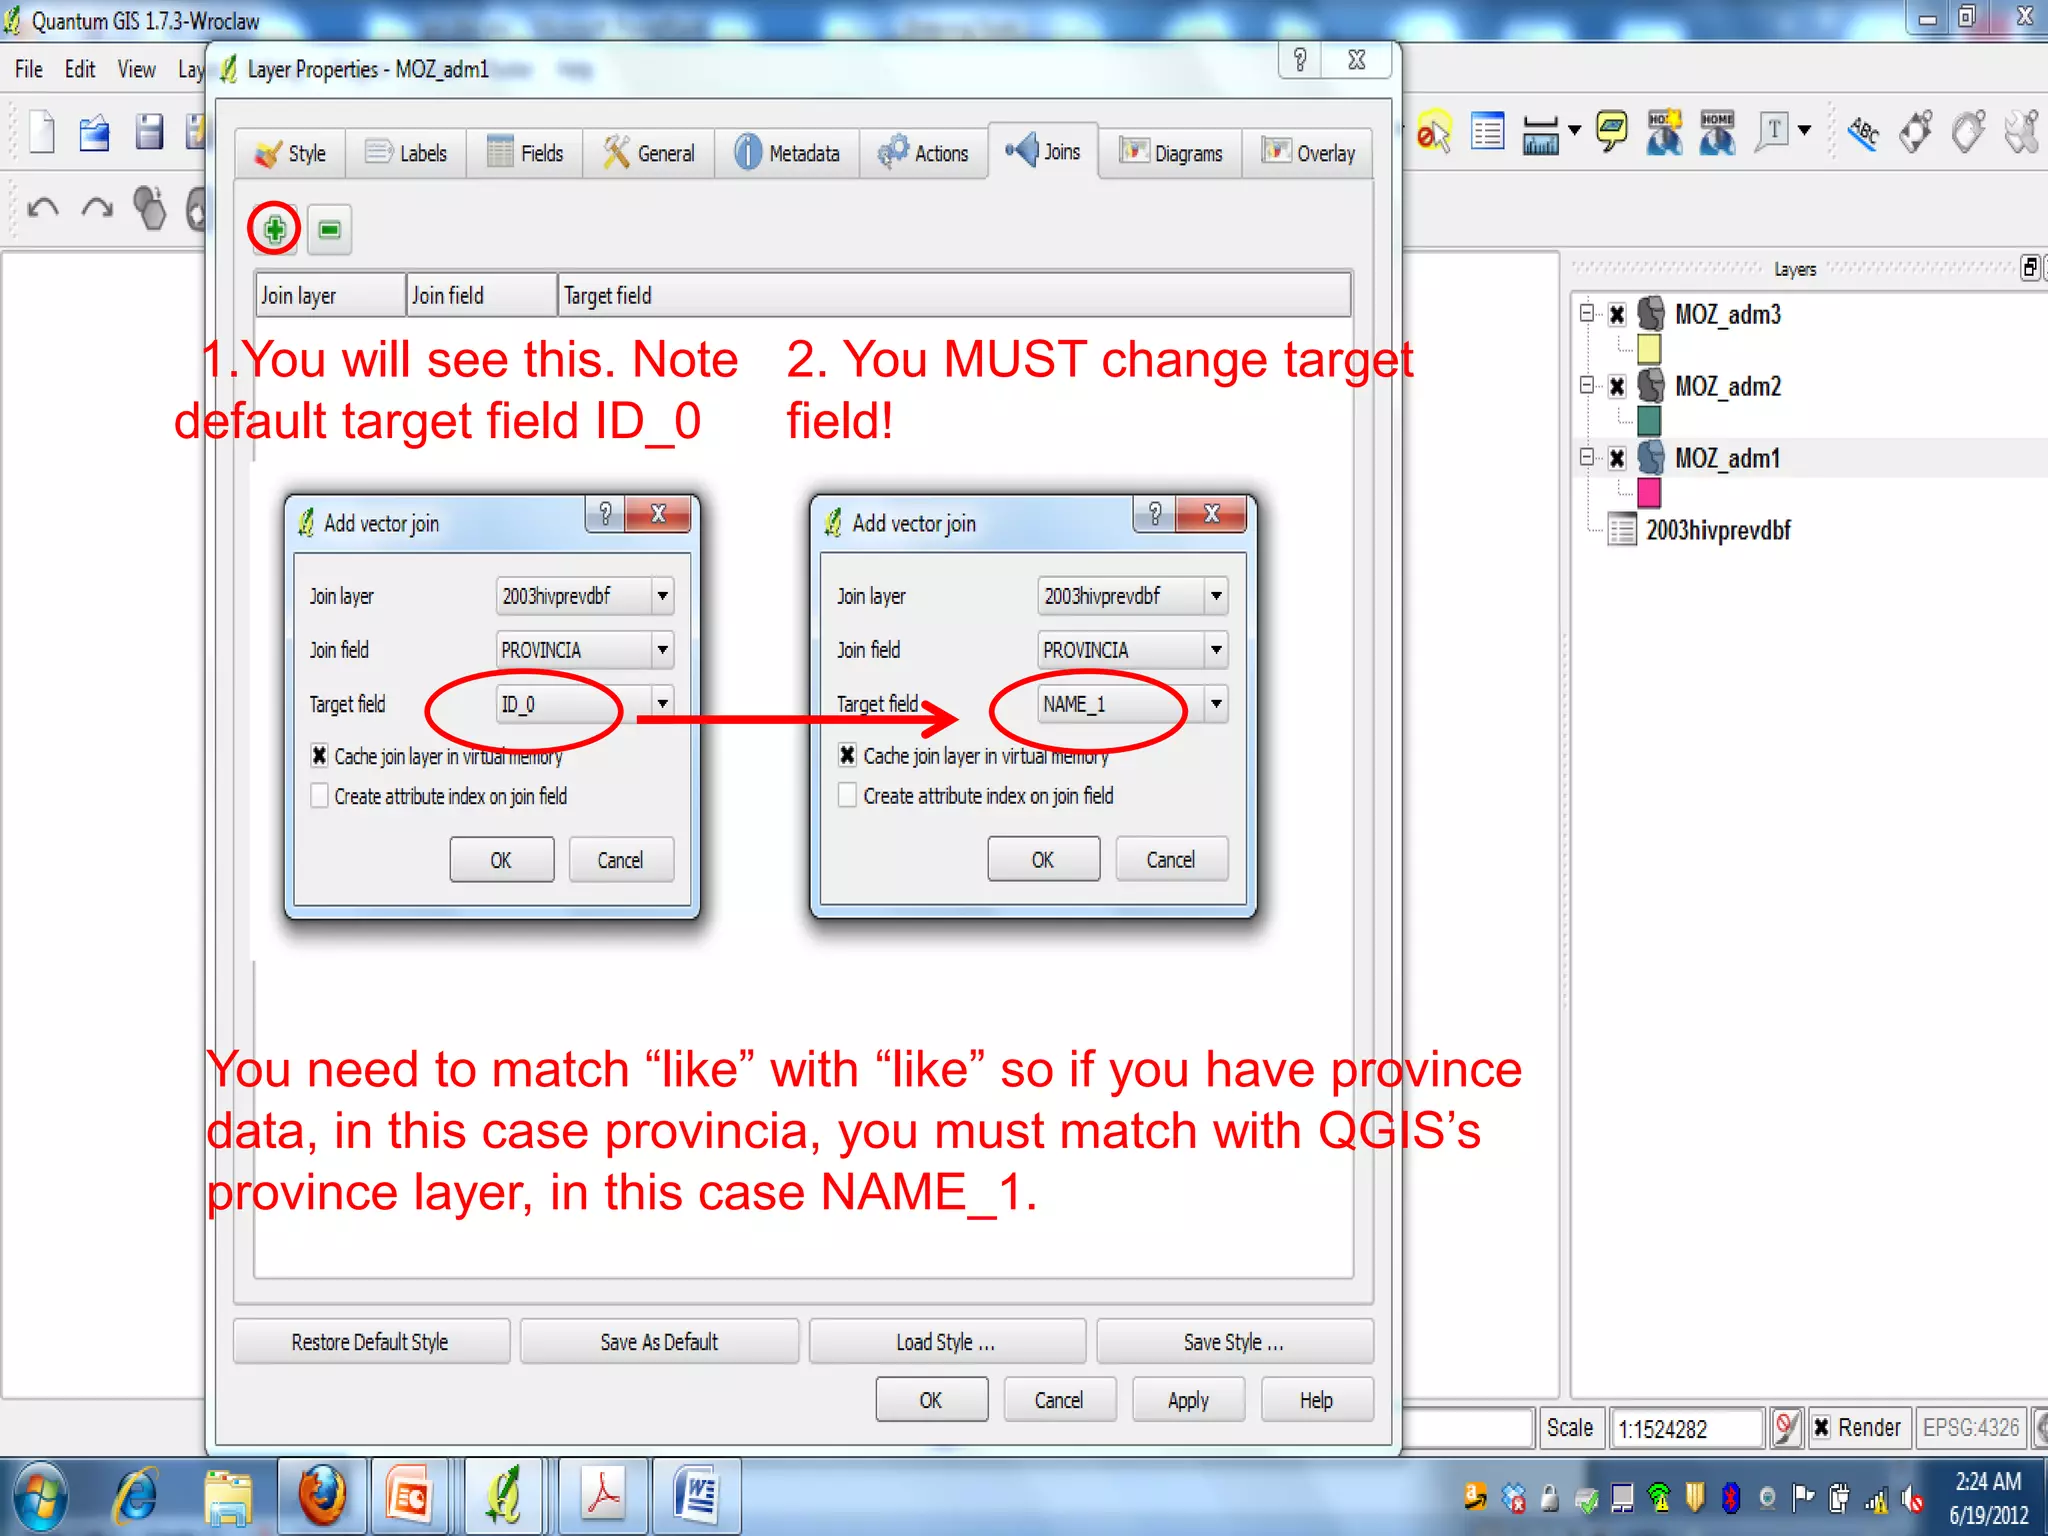Switch to the Style tab
This screenshot has height=1536, width=2048.
(291, 153)
